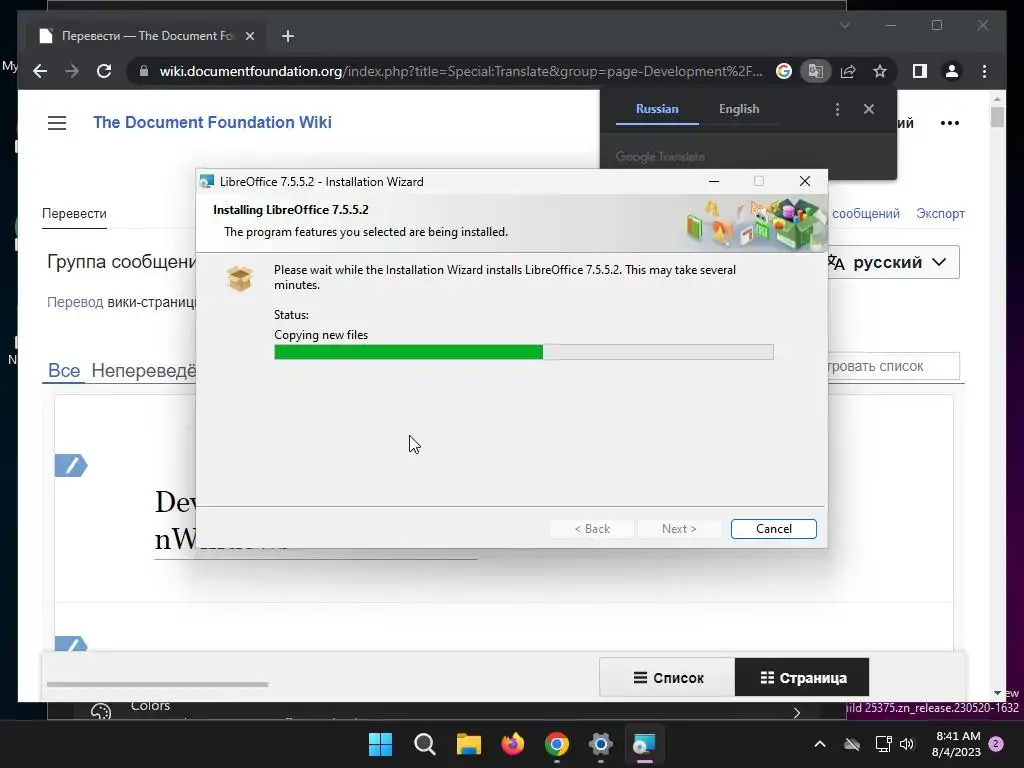
Task: Close the Перевести browser tab
Action: click(x=249, y=36)
